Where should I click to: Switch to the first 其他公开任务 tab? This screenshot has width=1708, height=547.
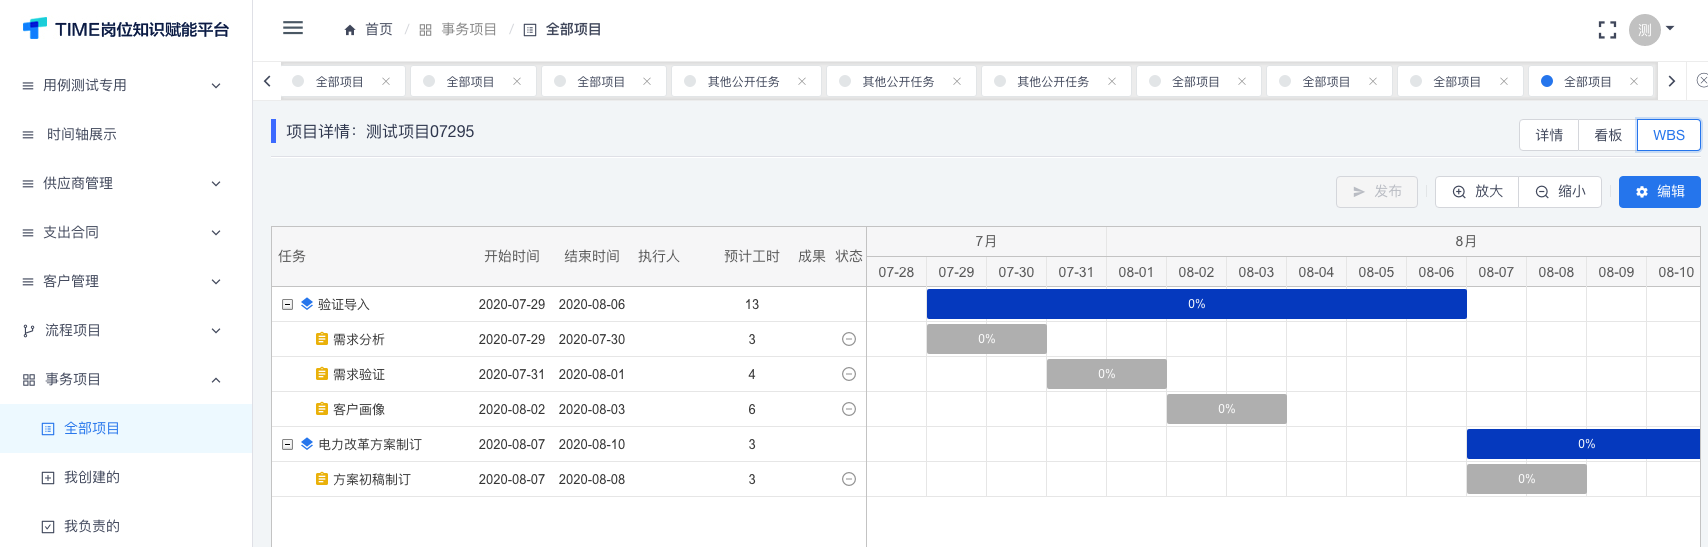click(744, 82)
